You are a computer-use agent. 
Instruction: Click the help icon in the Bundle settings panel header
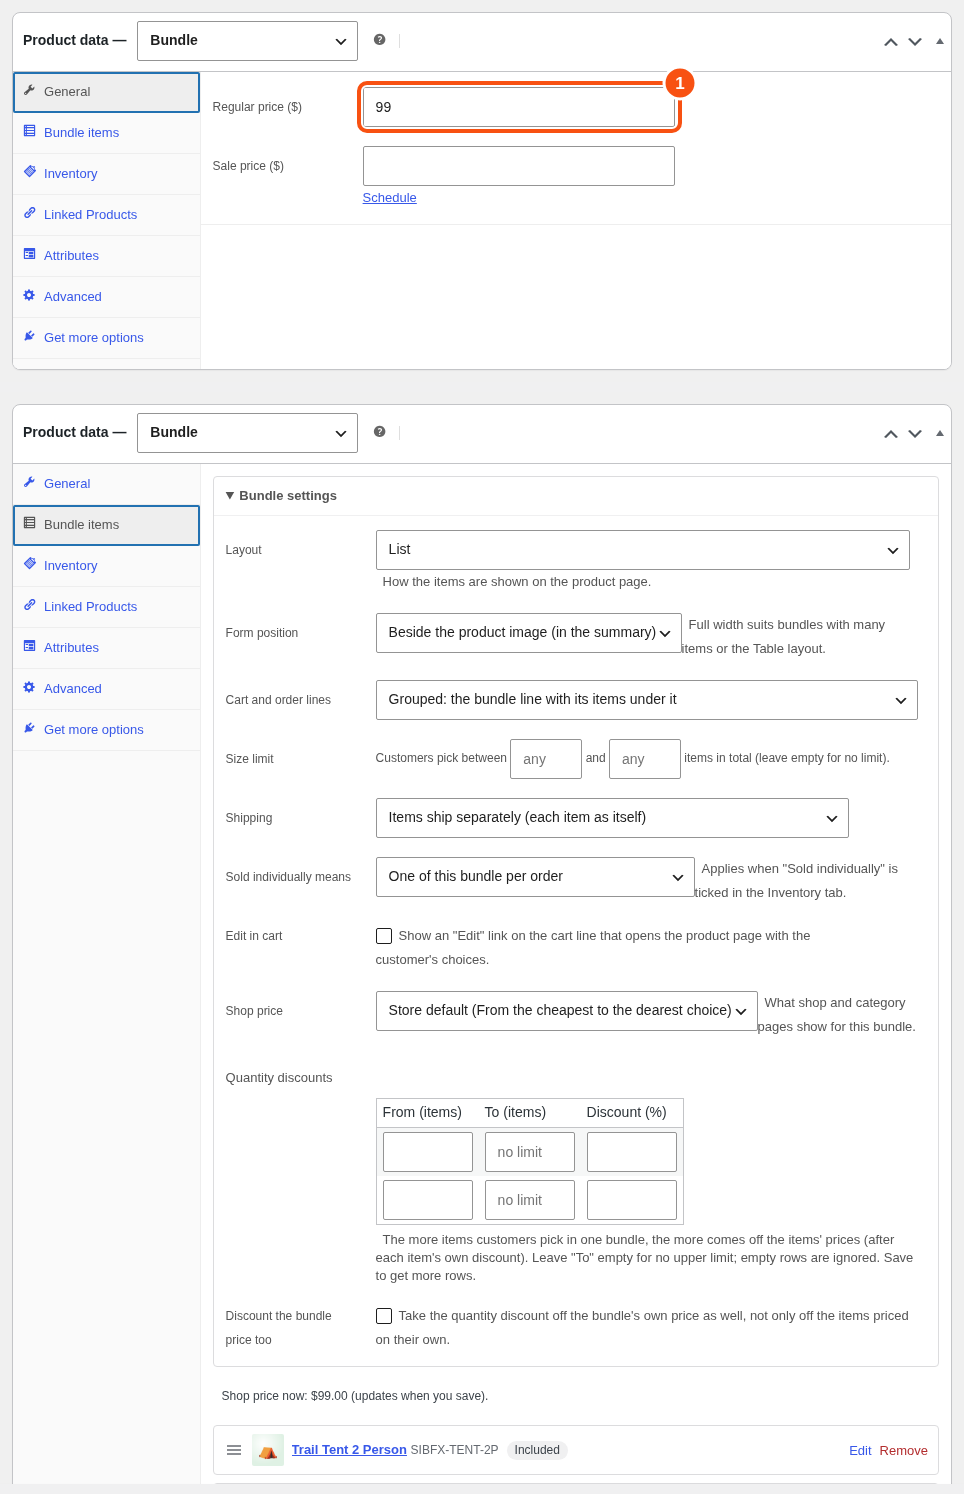[380, 432]
